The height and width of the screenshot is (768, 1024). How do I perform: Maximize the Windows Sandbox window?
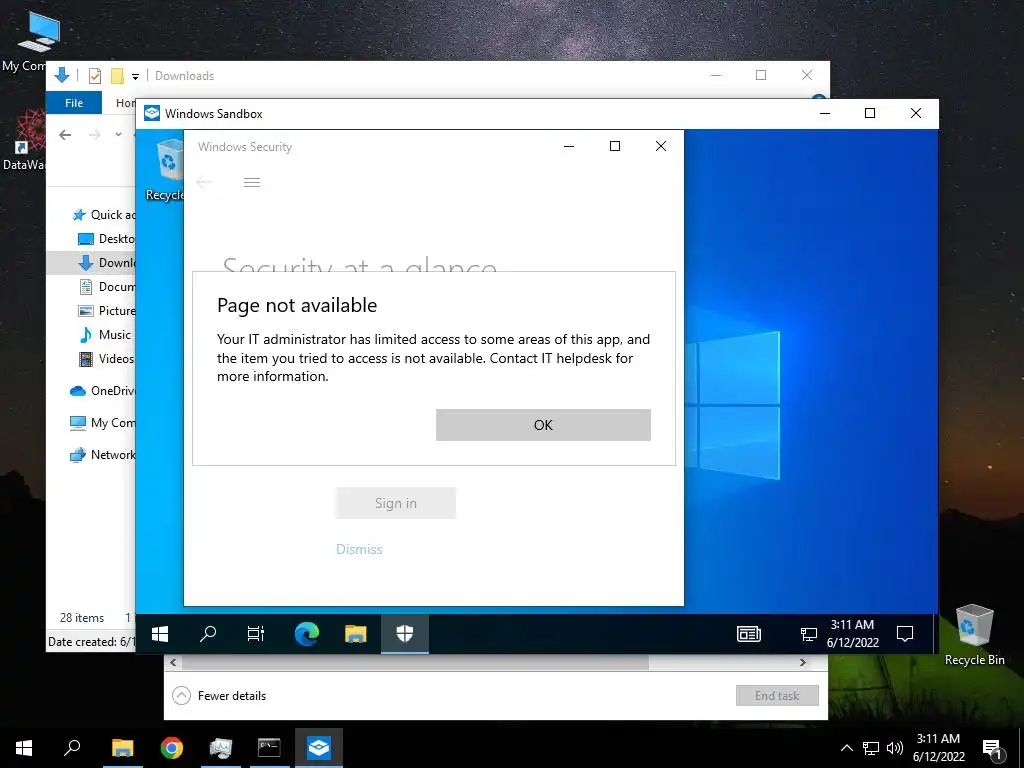coord(870,113)
